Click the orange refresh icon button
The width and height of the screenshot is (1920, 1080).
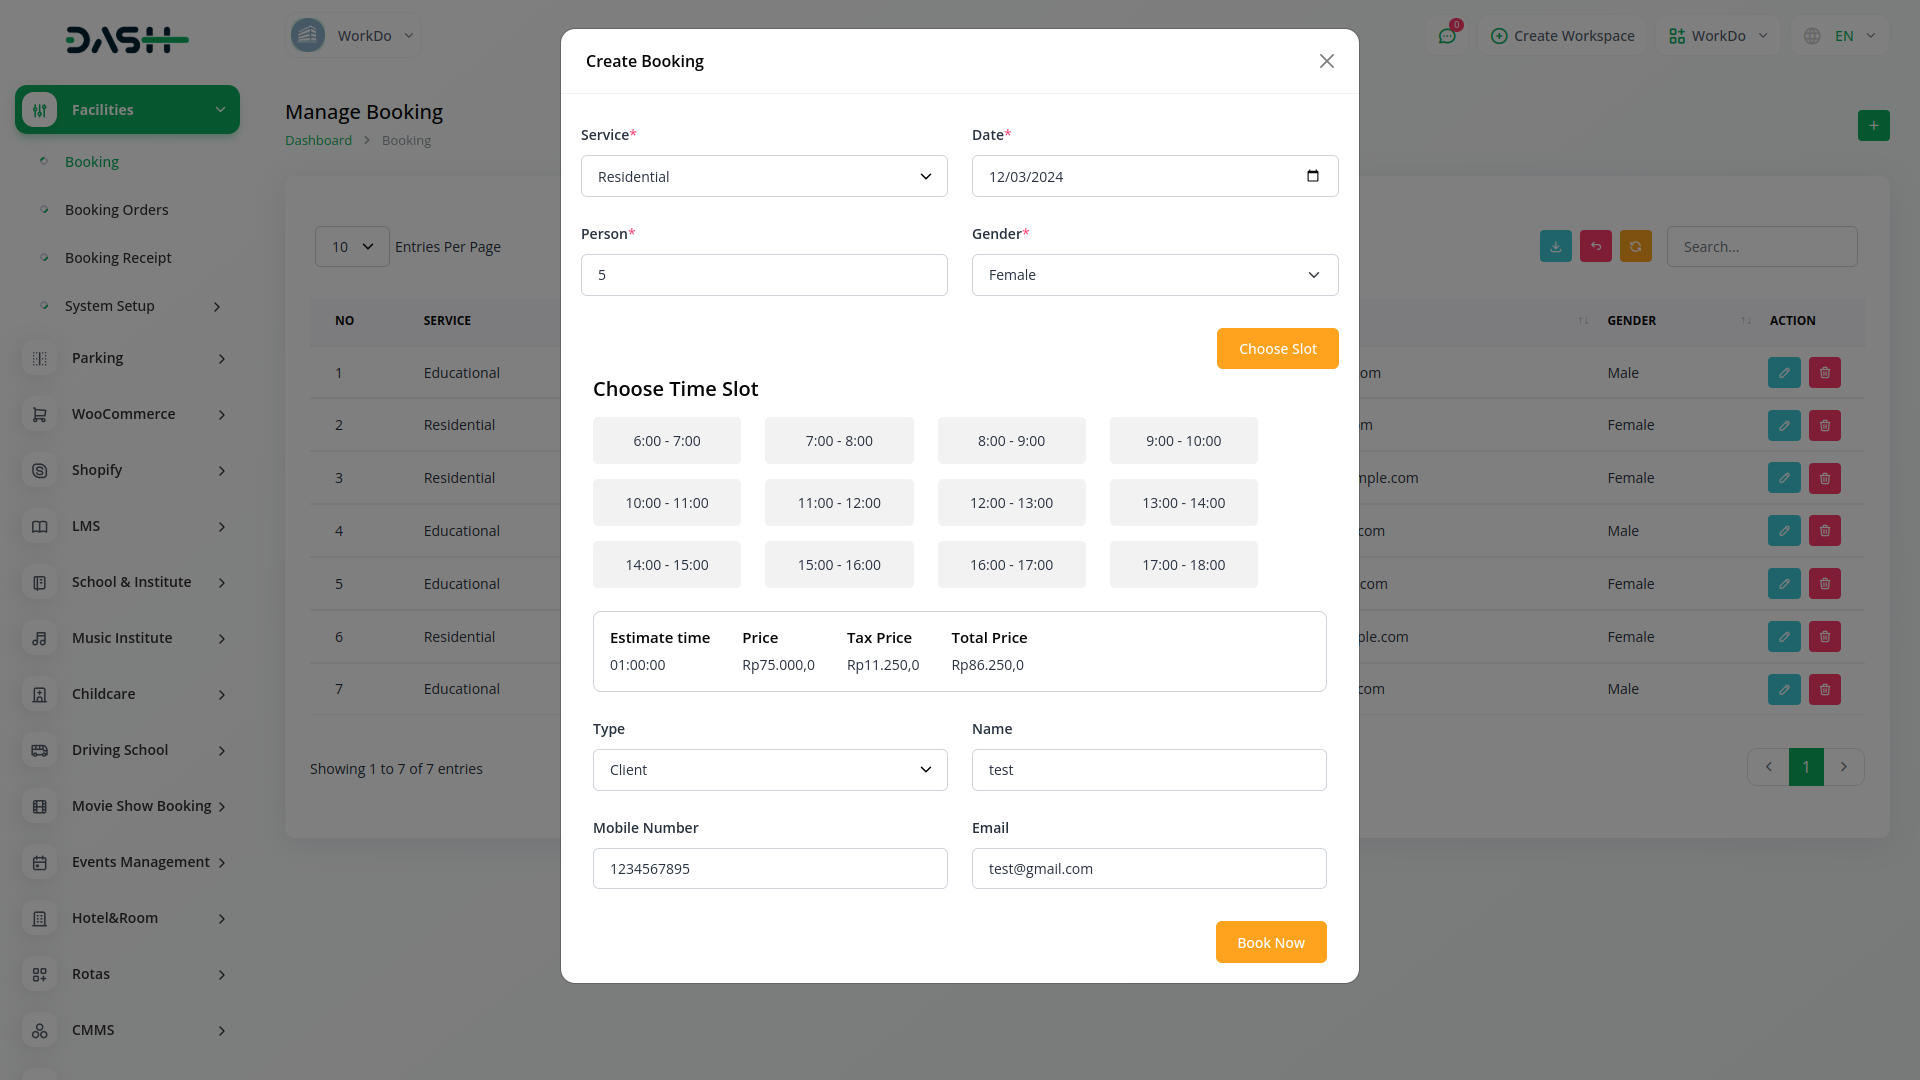coord(1635,247)
